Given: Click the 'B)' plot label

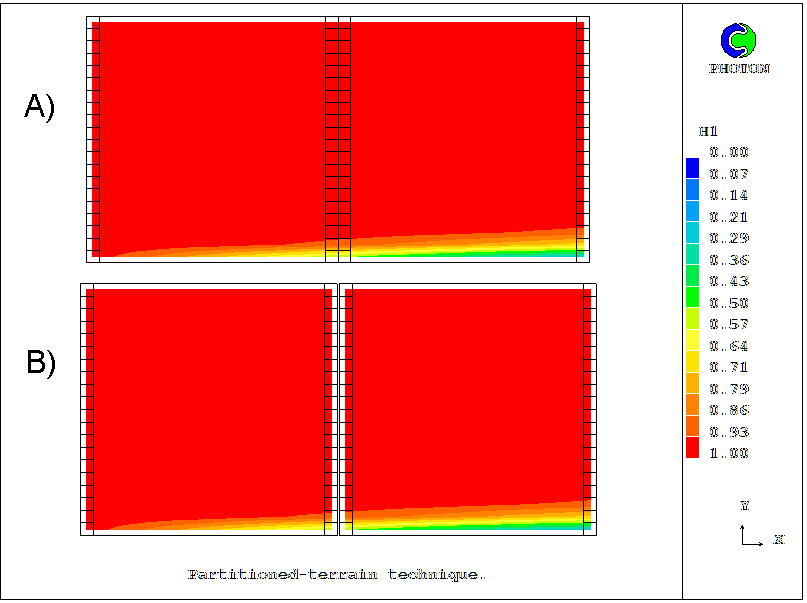Looking at the screenshot, I should (x=40, y=364).
